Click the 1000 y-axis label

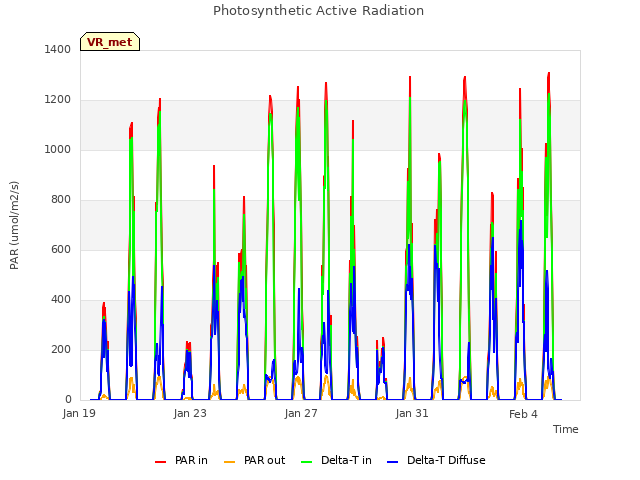58,149
